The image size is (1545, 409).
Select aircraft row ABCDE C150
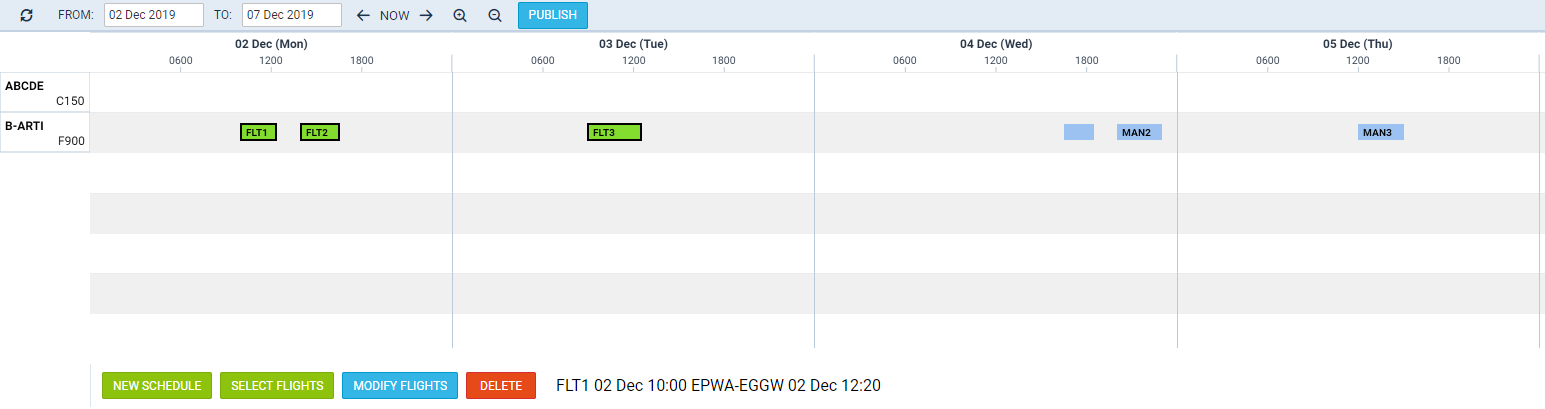pos(45,92)
